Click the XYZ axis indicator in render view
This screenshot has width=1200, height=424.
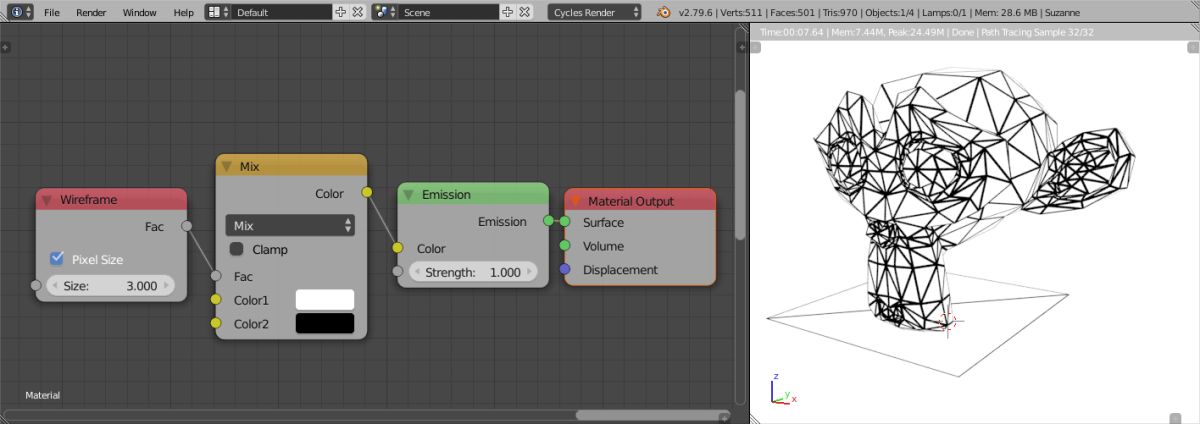[783, 391]
